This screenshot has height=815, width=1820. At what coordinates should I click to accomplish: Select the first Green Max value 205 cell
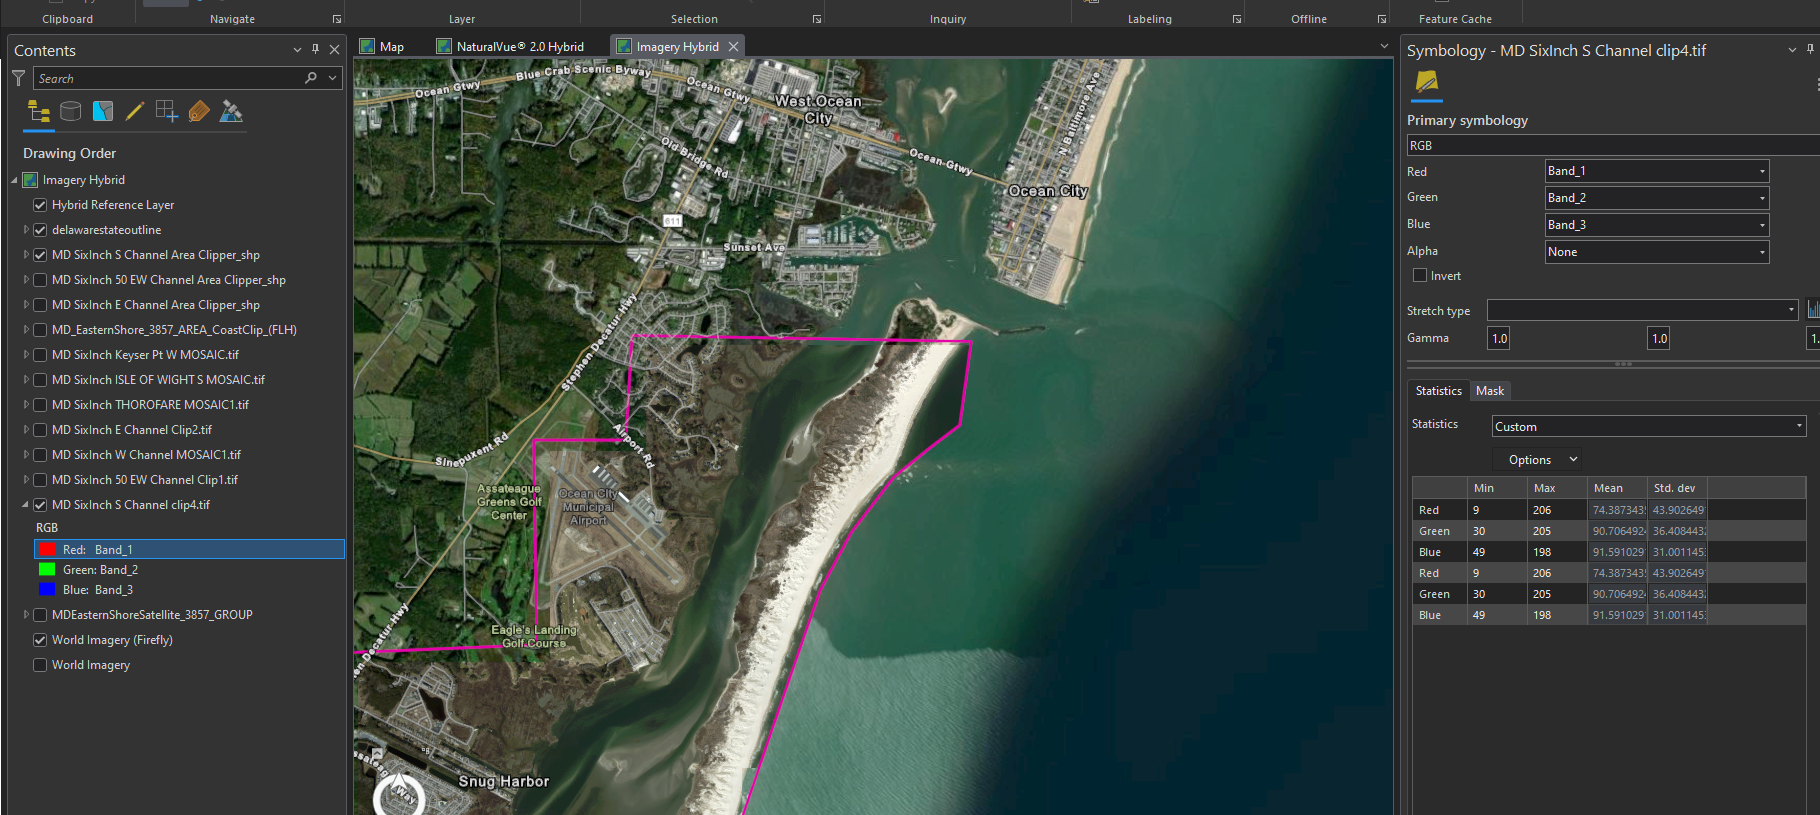tap(1557, 531)
